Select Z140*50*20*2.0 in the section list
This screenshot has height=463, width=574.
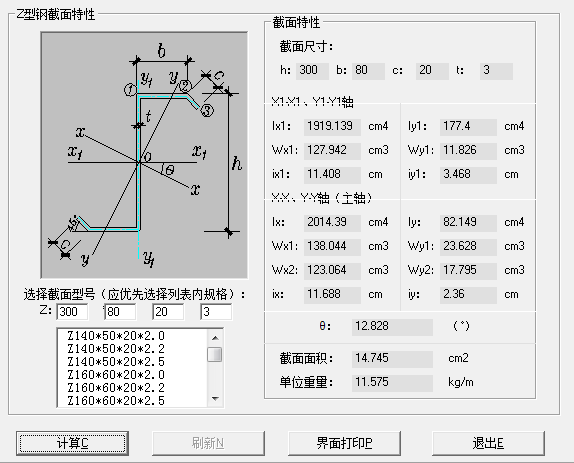116,336
